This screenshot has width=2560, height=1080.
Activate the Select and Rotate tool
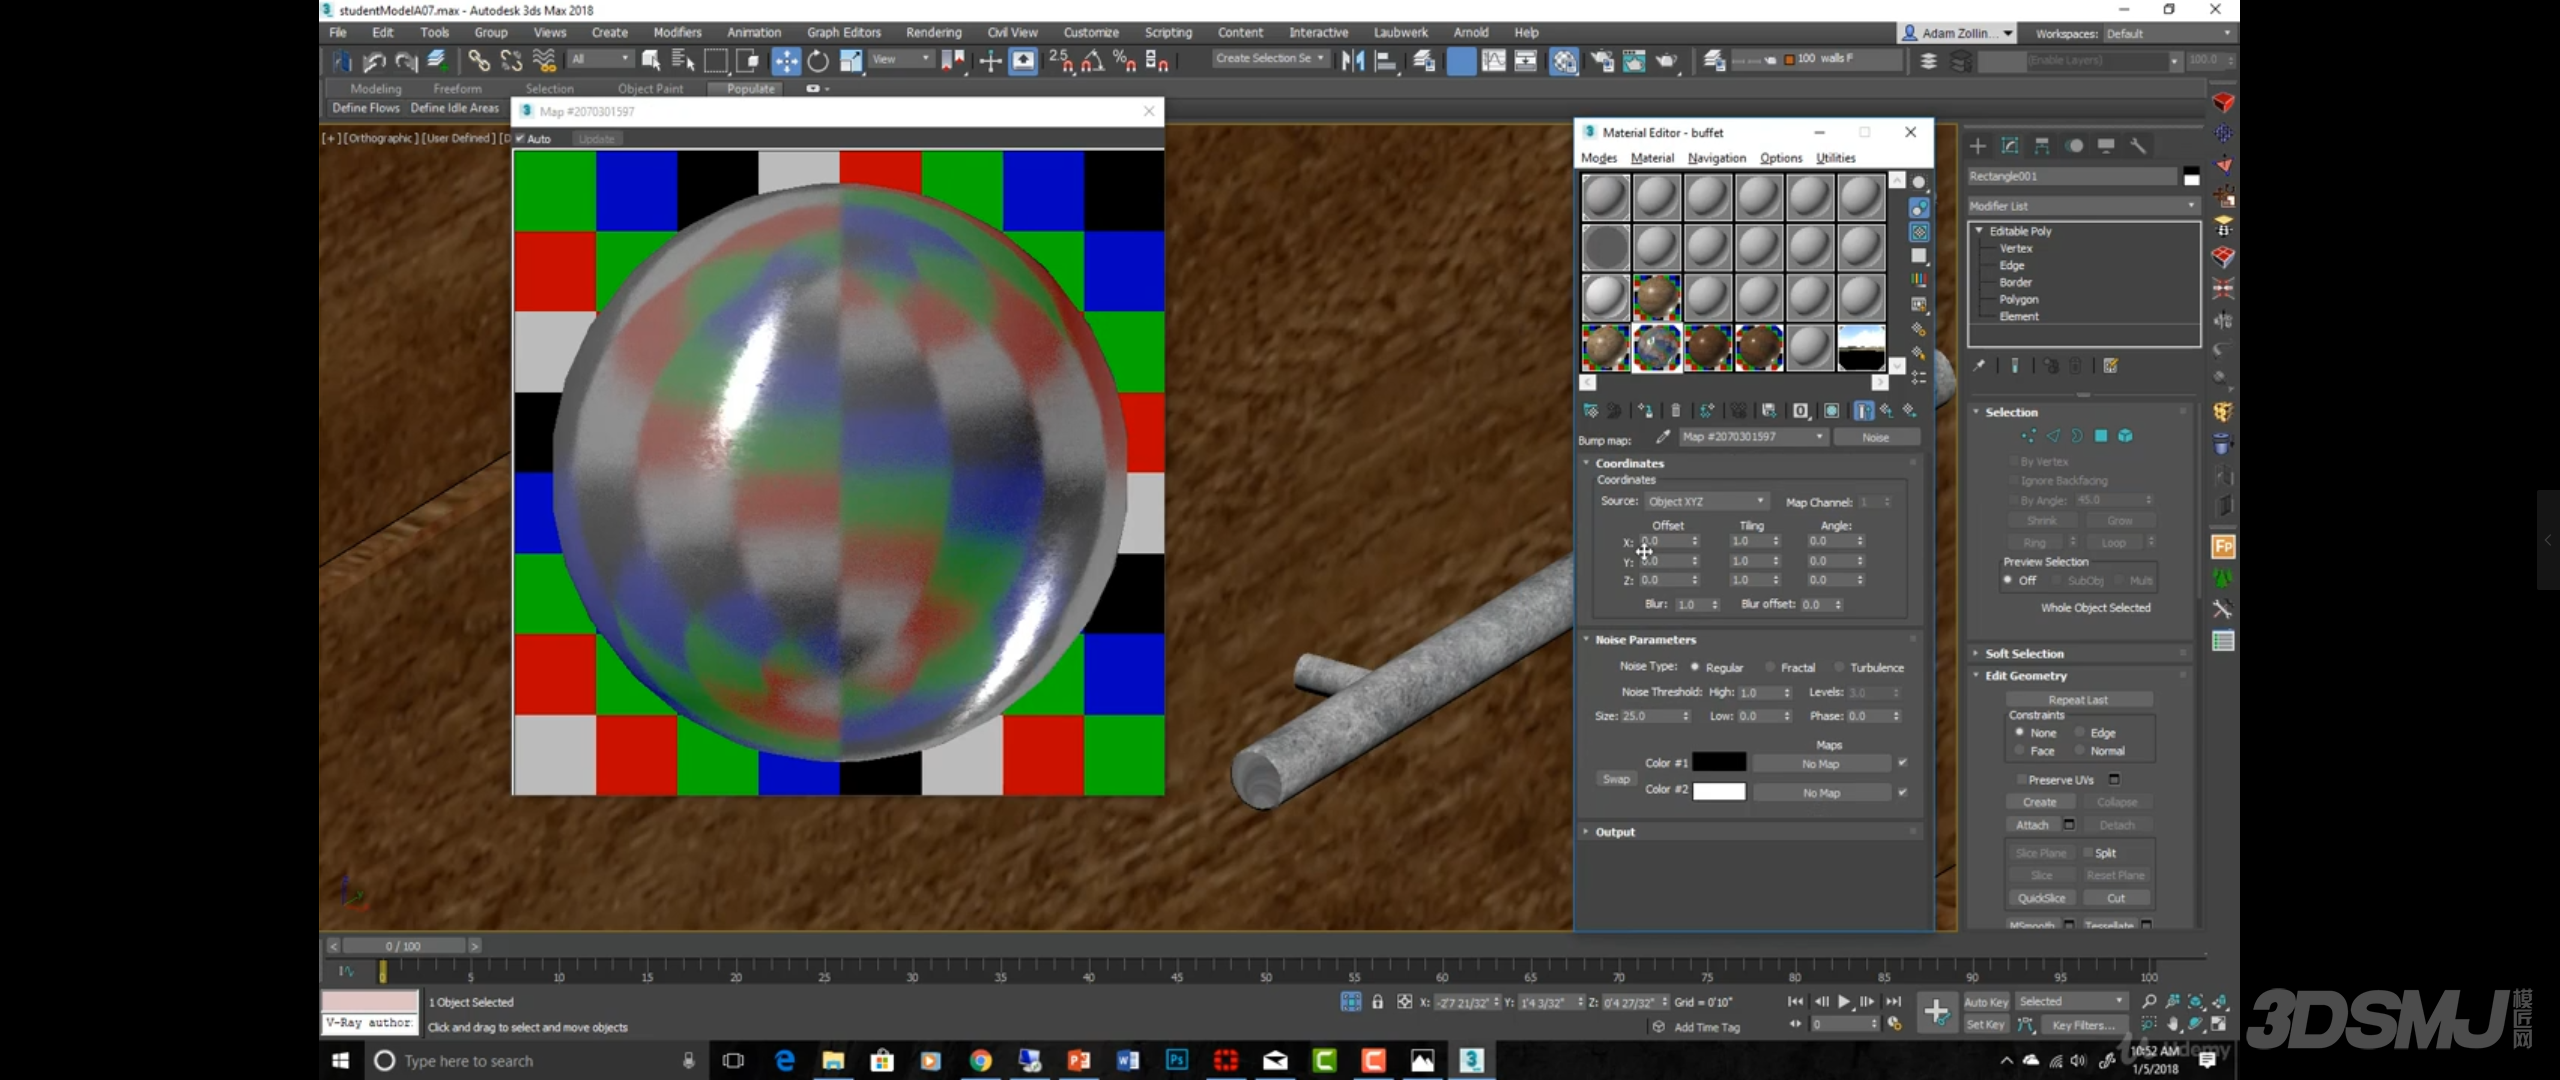coord(818,61)
